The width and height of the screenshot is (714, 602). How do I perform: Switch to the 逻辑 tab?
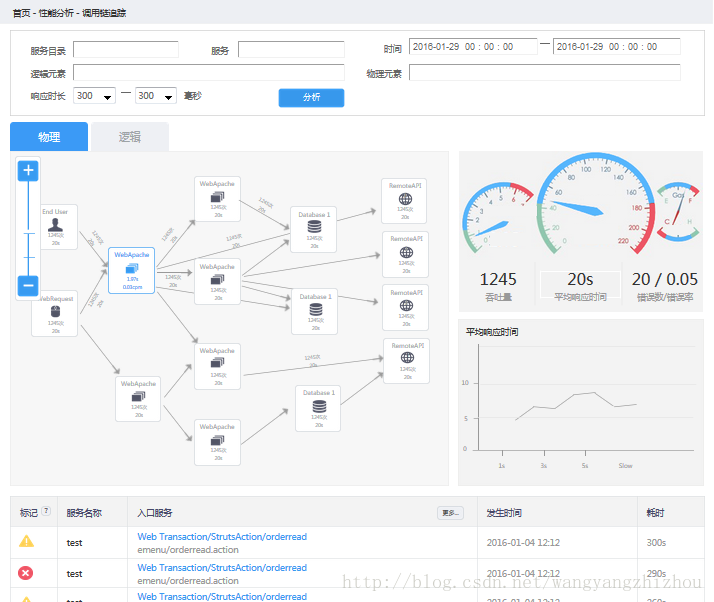pyautogui.click(x=130, y=137)
